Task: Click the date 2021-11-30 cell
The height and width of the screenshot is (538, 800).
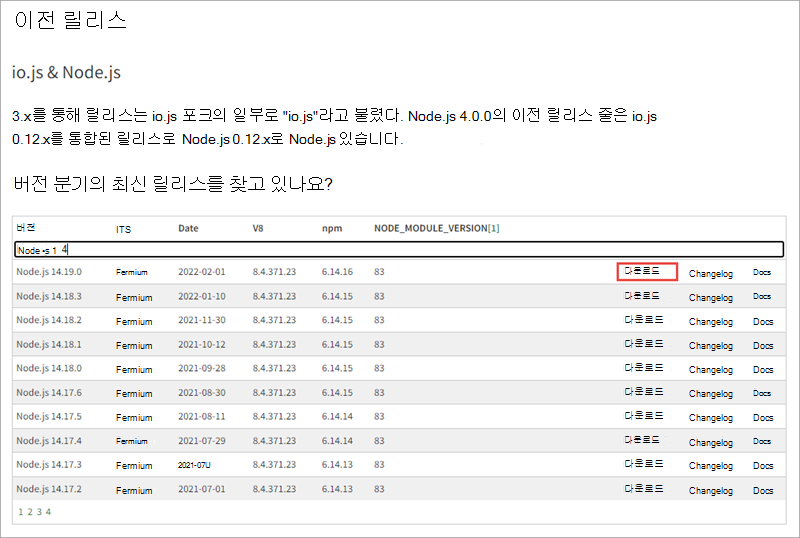Action: click(202, 320)
